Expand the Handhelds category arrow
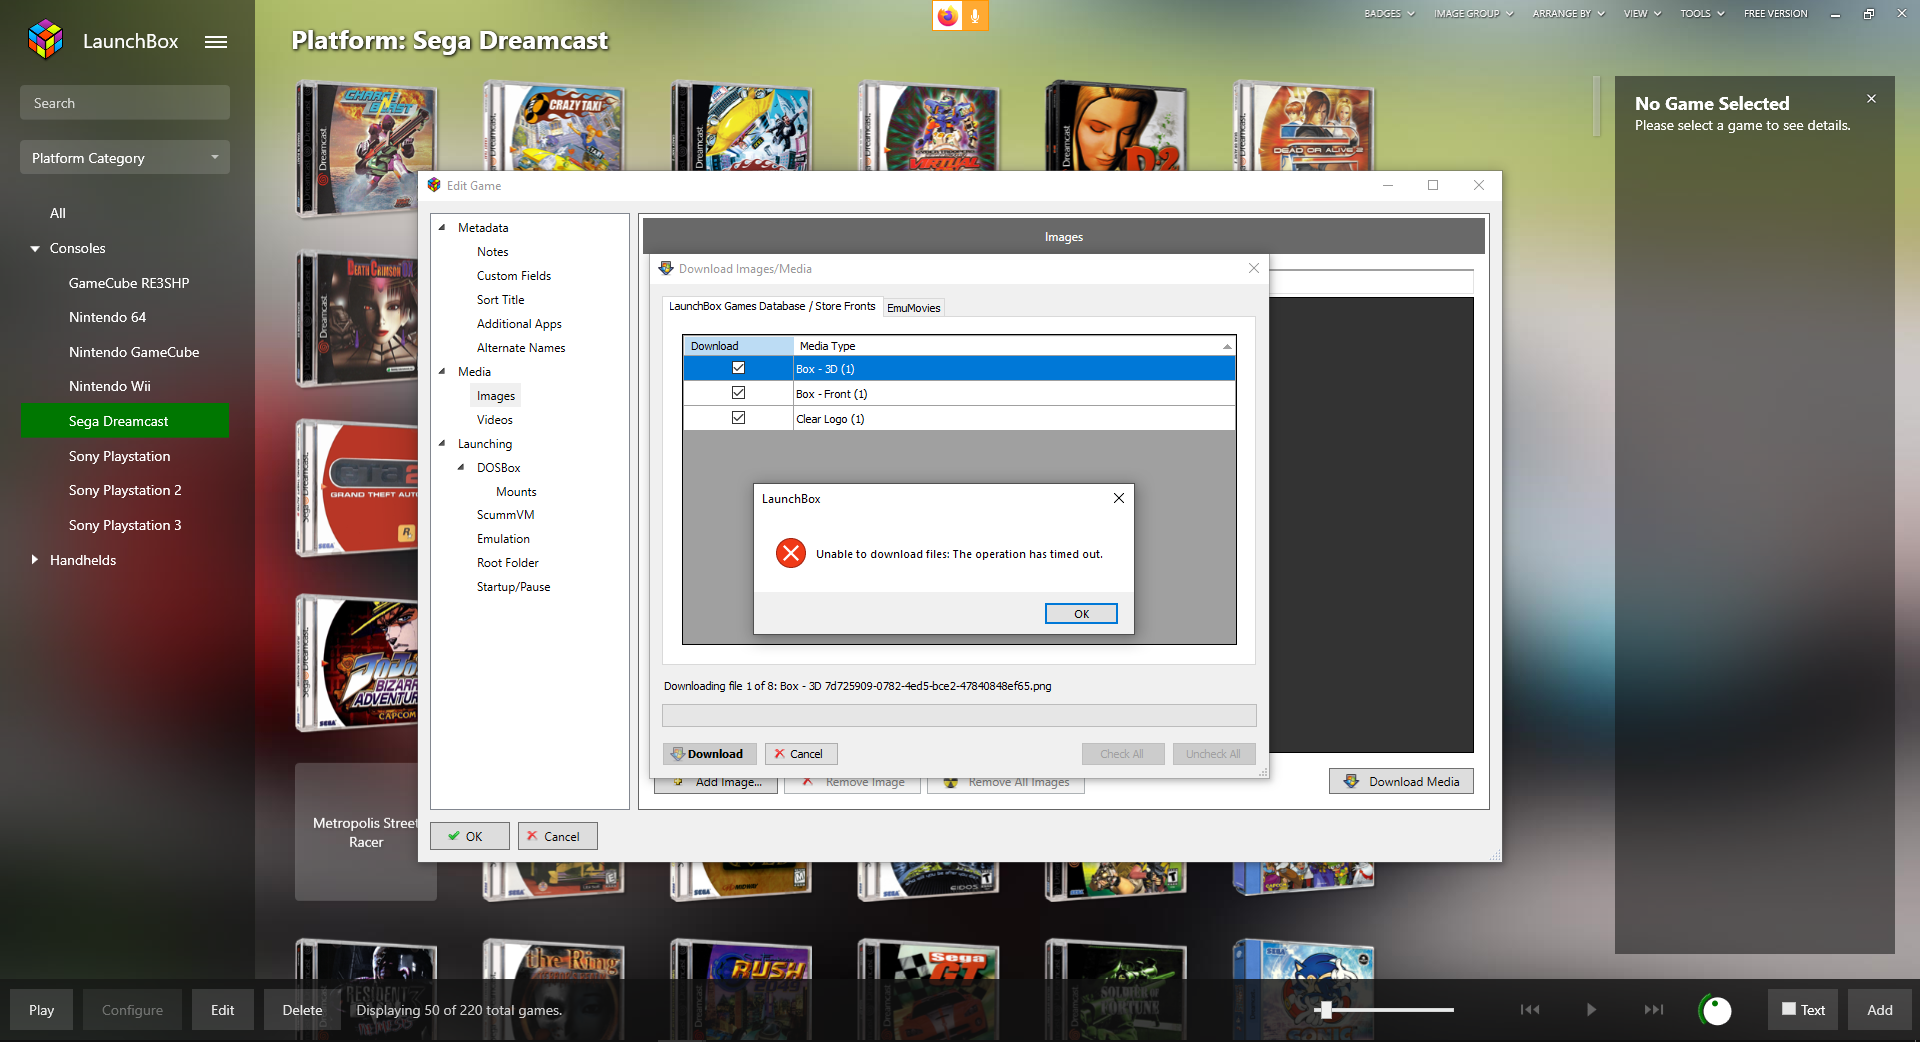 [x=35, y=560]
